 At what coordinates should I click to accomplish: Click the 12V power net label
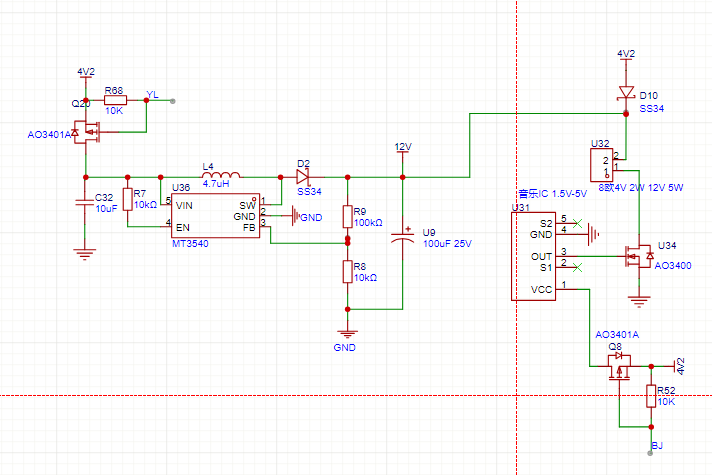pyautogui.click(x=402, y=147)
